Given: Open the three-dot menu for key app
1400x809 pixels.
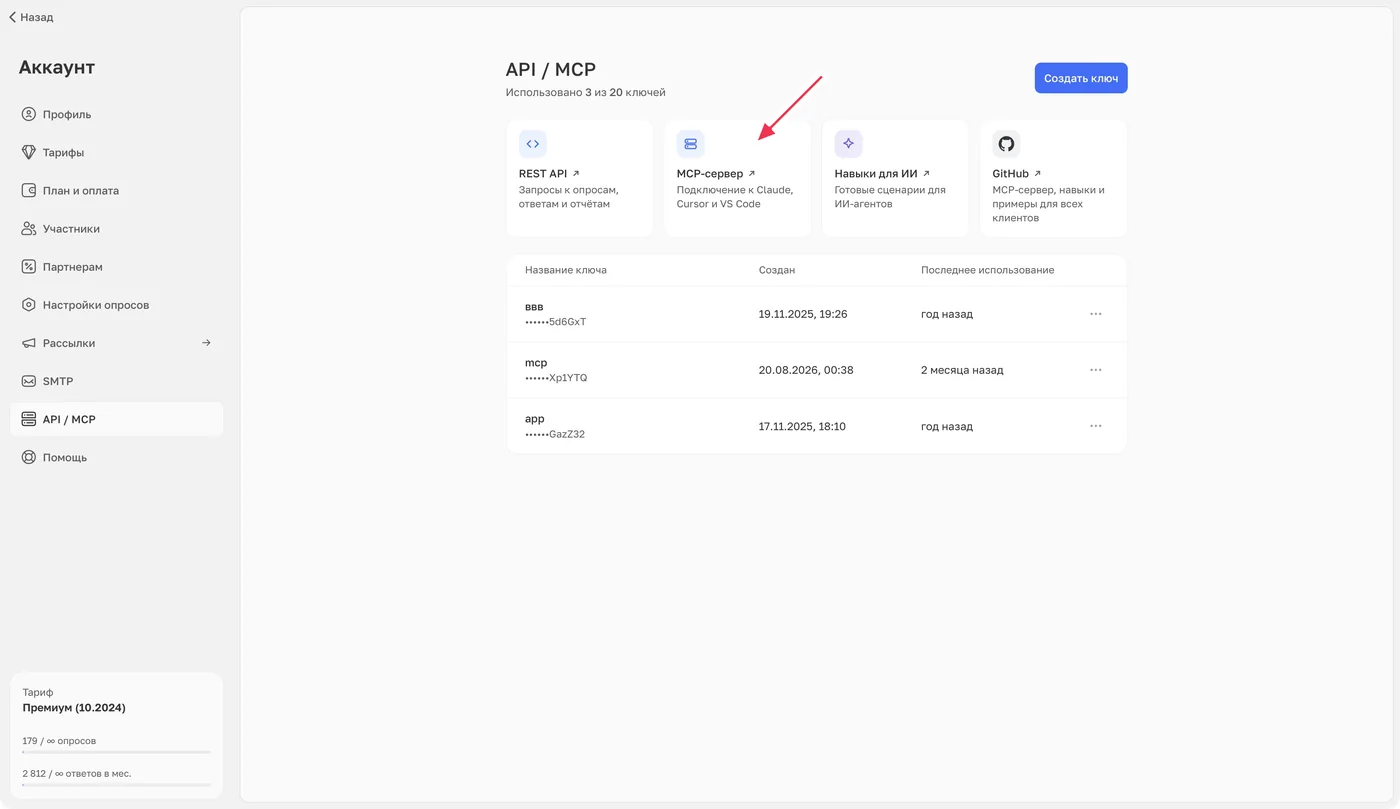Looking at the screenshot, I should pos(1096,426).
